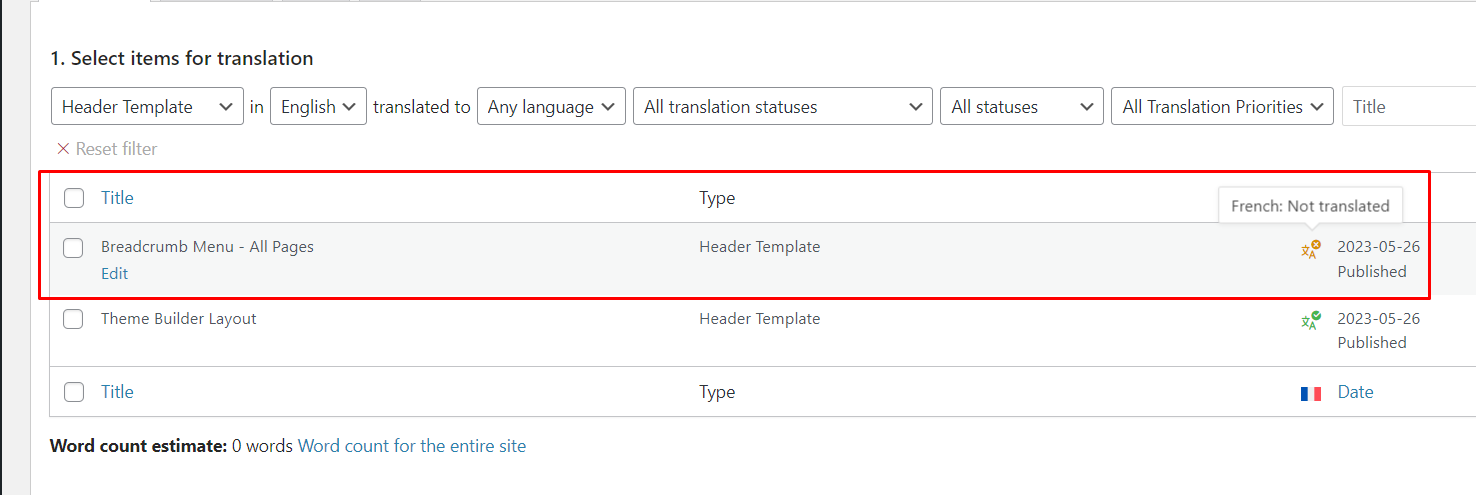Click the Title column link in table footer

tap(117, 392)
